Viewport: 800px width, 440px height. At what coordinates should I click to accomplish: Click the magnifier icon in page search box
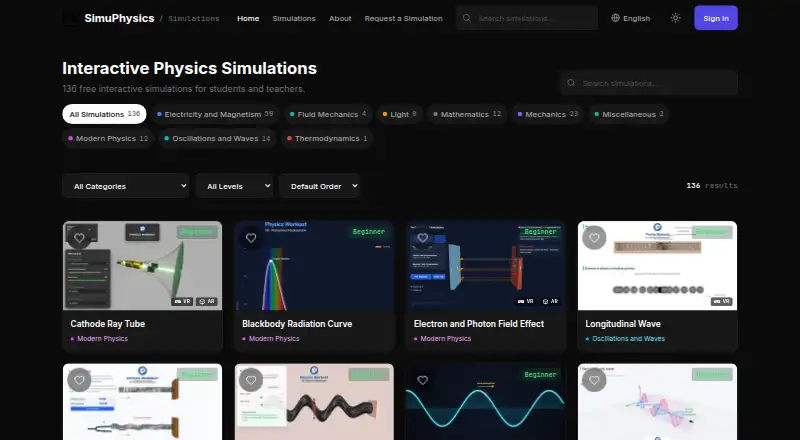(x=571, y=83)
